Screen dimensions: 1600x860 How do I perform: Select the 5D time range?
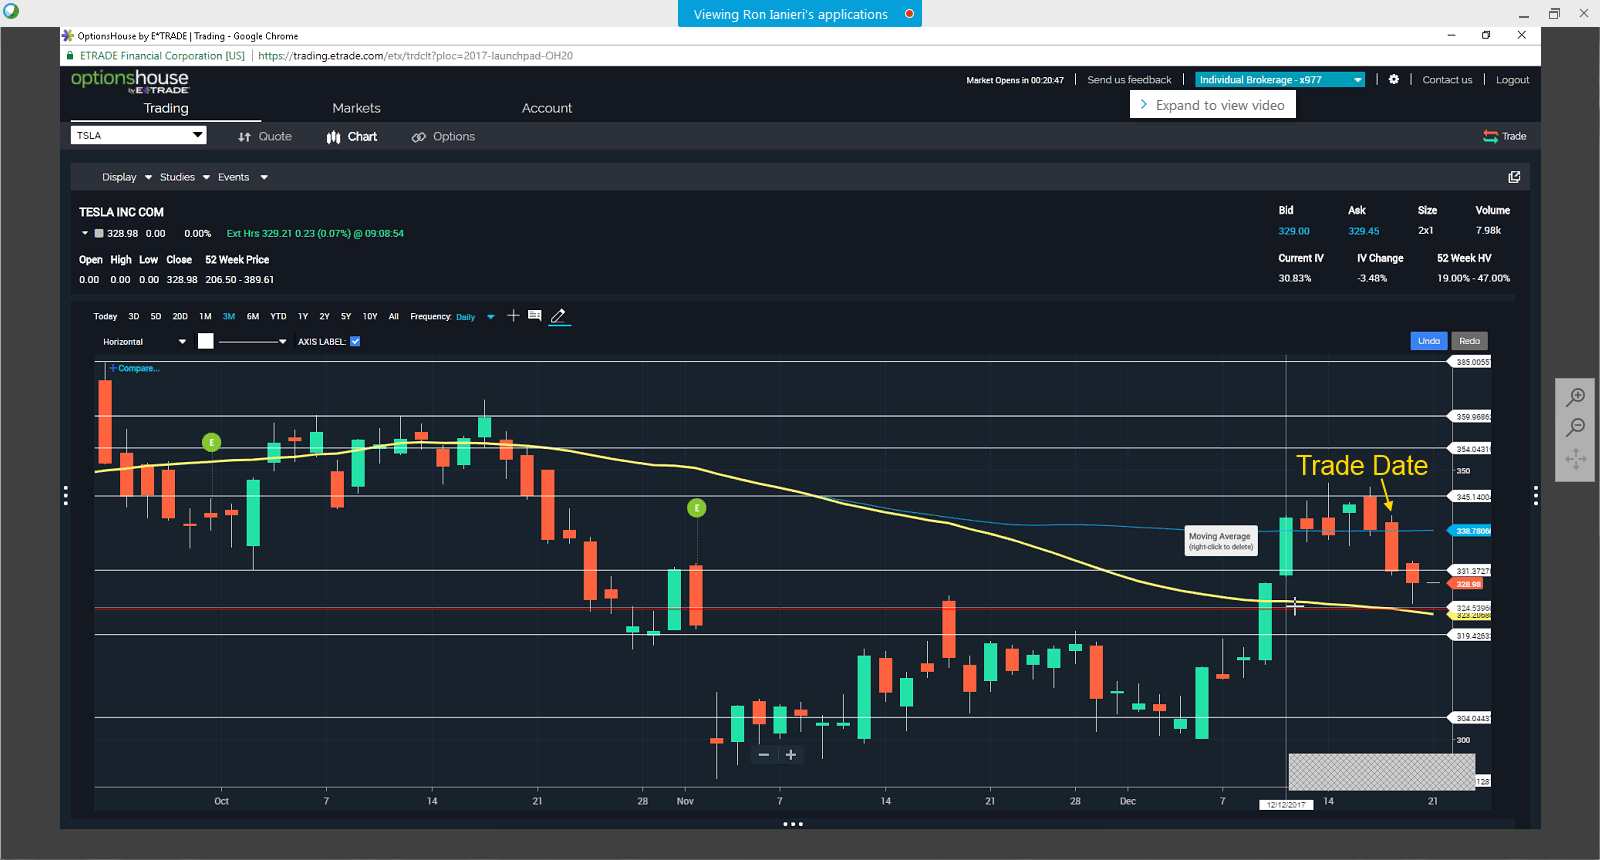pyautogui.click(x=156, y=316)
